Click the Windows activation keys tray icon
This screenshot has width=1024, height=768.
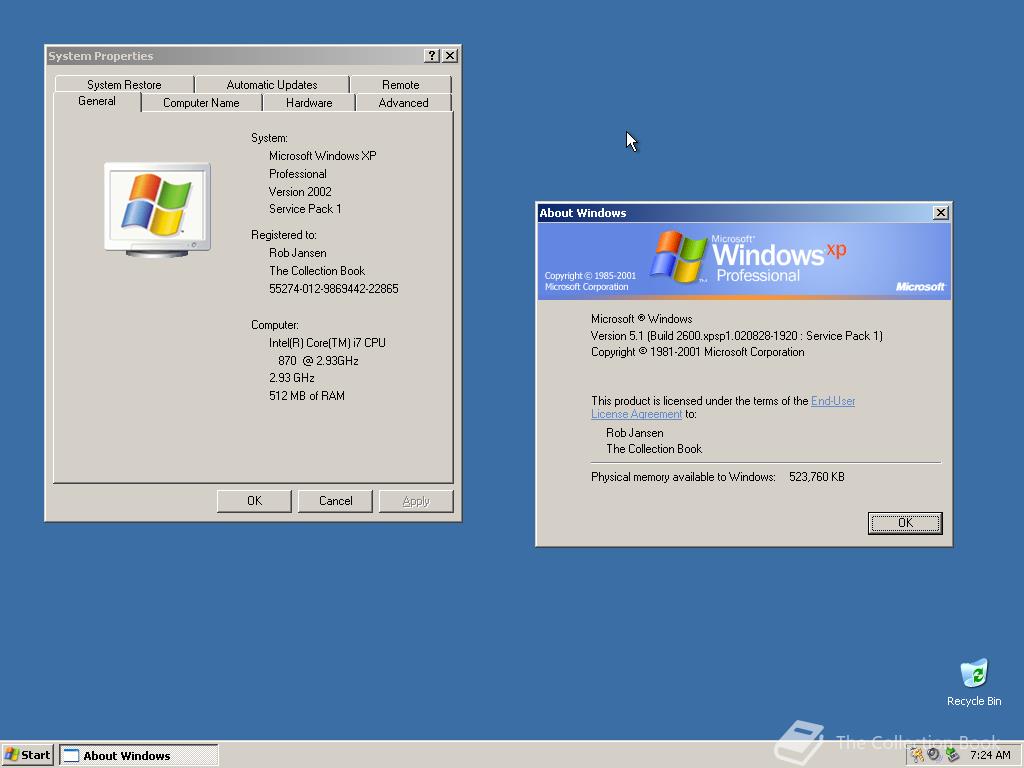point(917,755)
